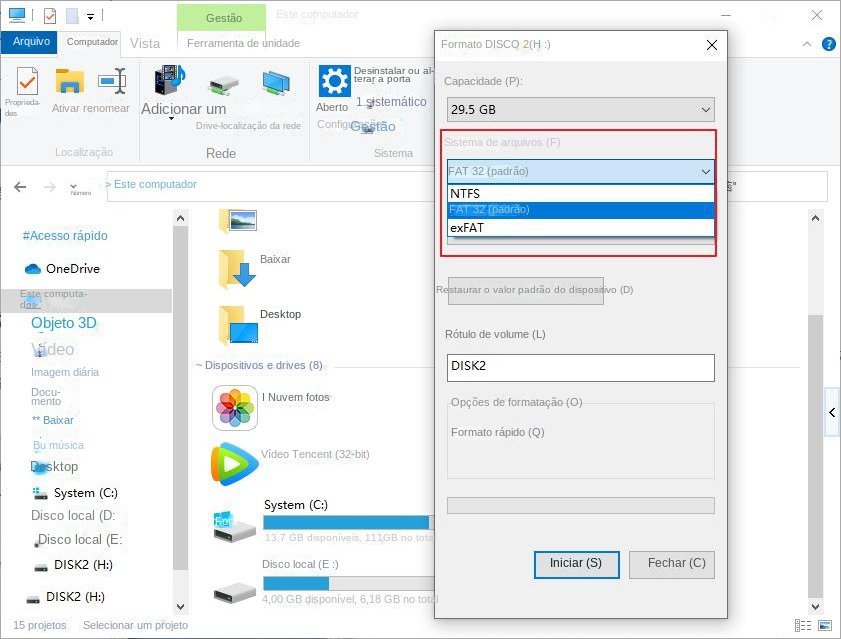Click the Baixar downloads folder icon
Viewport: 841px width, 639px height.
[237, 269]
